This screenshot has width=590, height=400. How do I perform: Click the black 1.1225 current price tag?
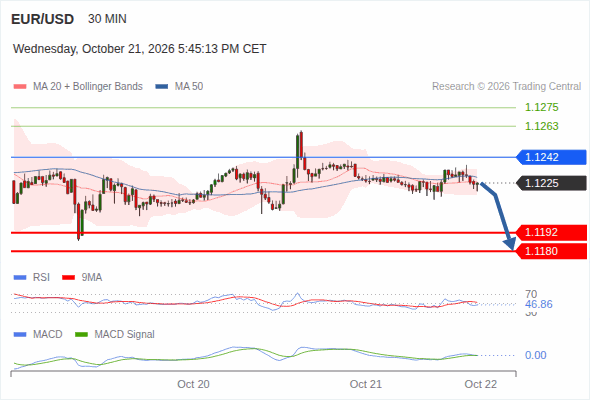(x=551, y=183)
